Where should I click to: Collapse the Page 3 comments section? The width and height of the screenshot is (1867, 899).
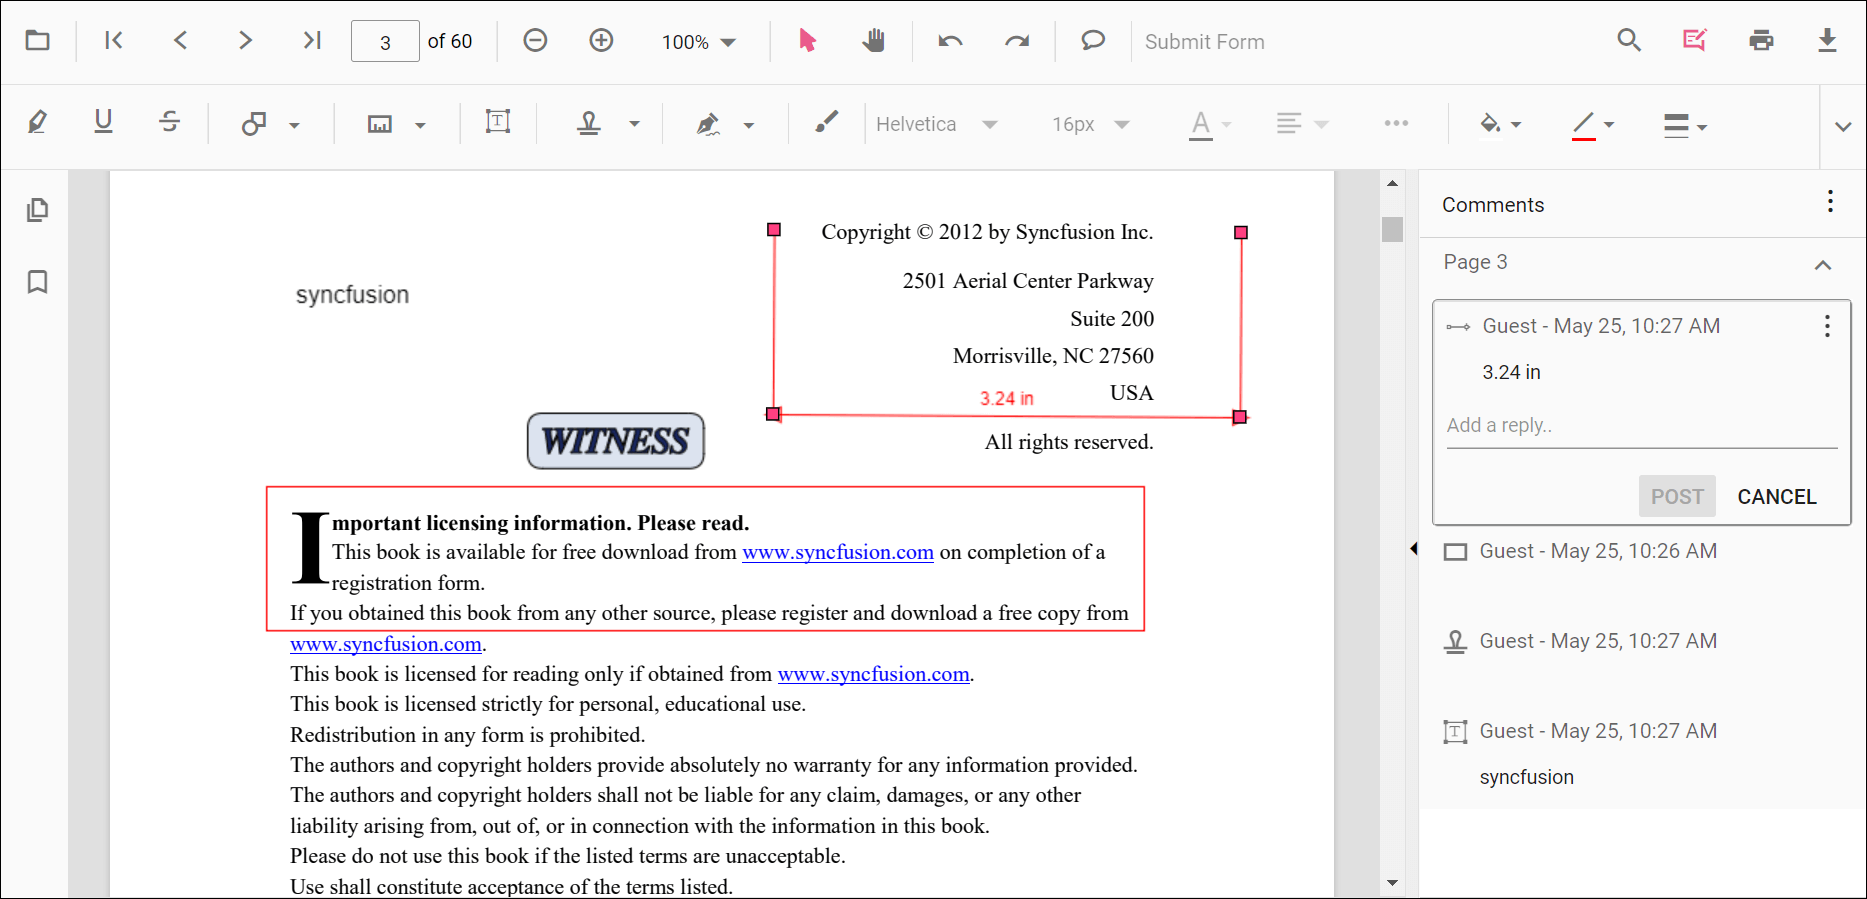[1823, 265]
